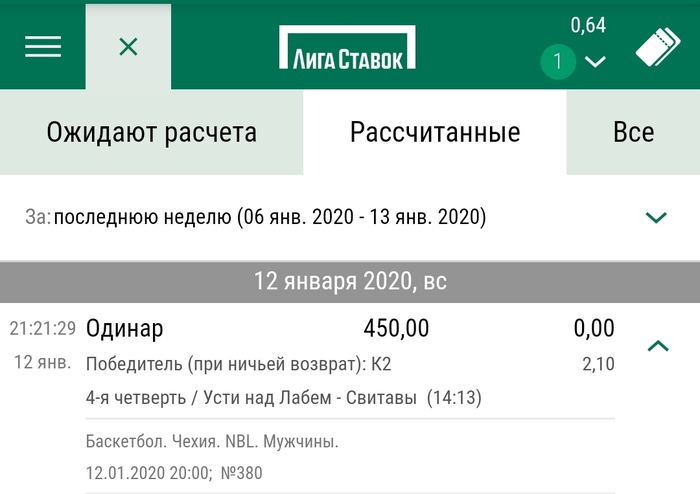The height and width of the screenshot is (494, 700).
Task: Select the Рассчитанные tab
Action: pyautogui.click(x=435, y=132)
